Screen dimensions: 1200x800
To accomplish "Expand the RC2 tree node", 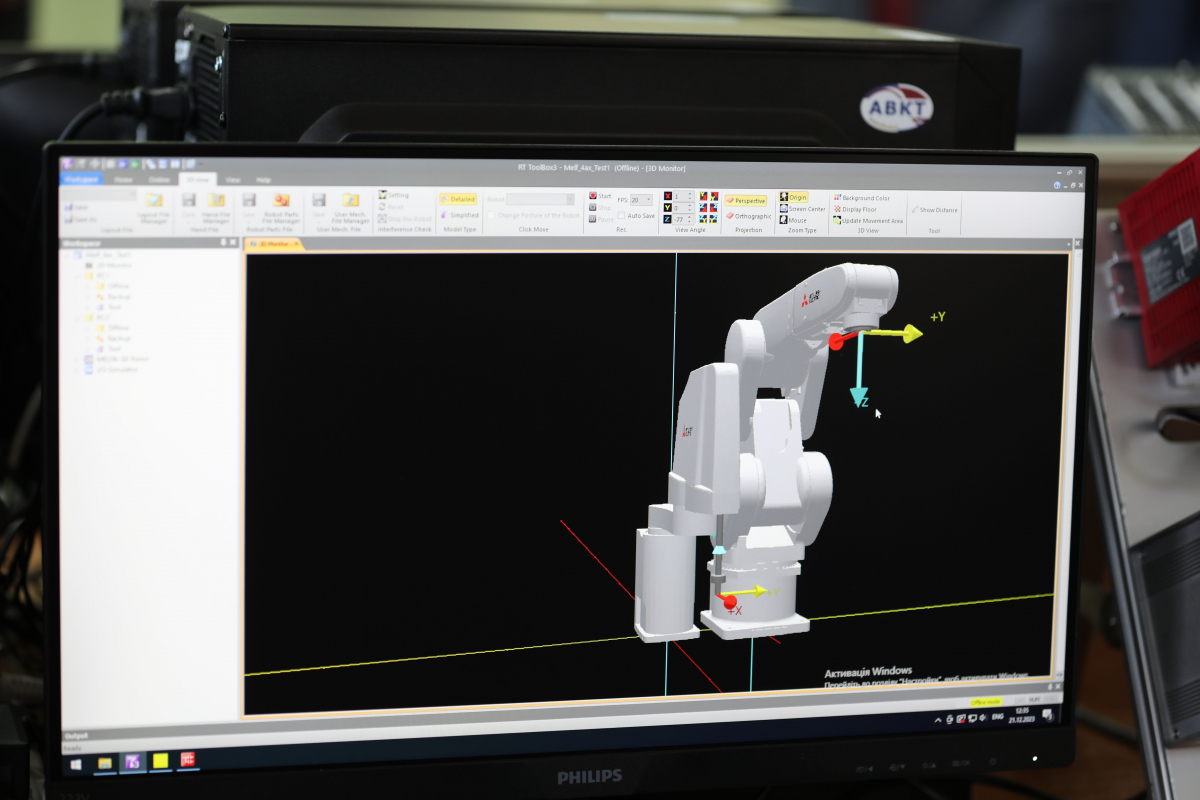I will 78,318.
